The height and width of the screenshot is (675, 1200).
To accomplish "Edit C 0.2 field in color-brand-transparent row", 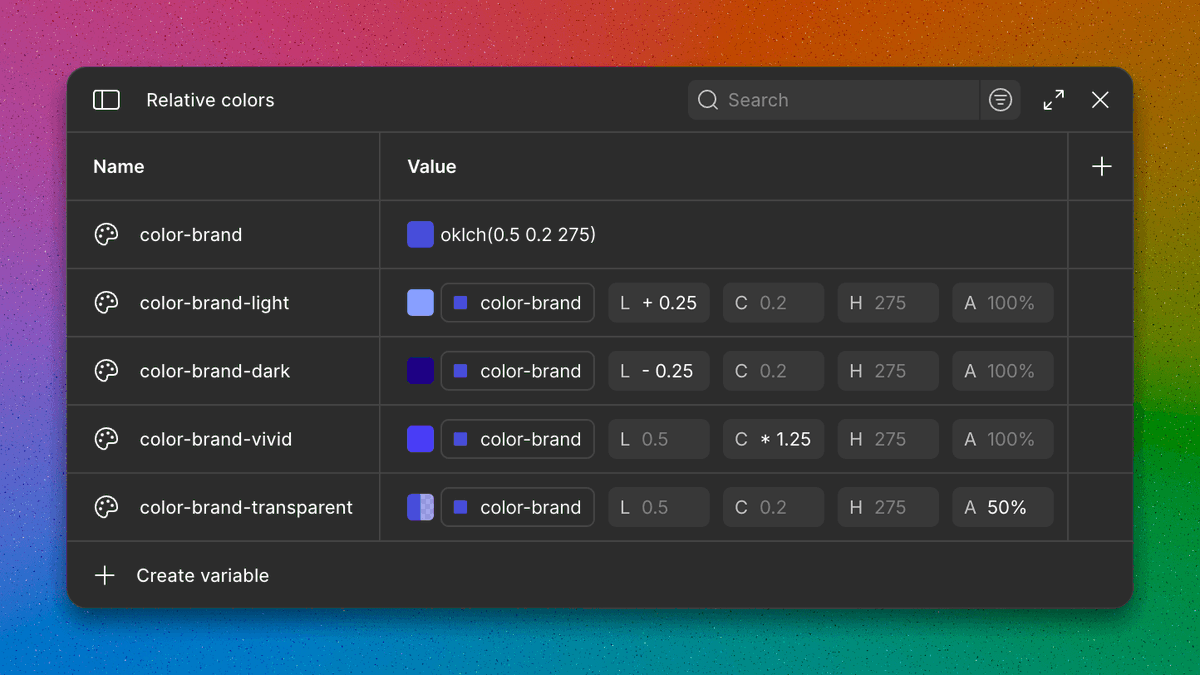I will 774,507.
